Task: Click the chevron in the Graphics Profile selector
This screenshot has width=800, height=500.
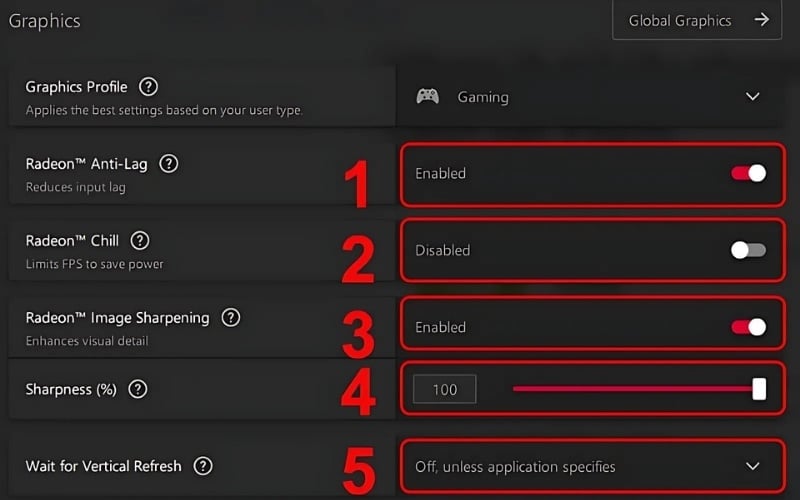Action: coord(753,97)
